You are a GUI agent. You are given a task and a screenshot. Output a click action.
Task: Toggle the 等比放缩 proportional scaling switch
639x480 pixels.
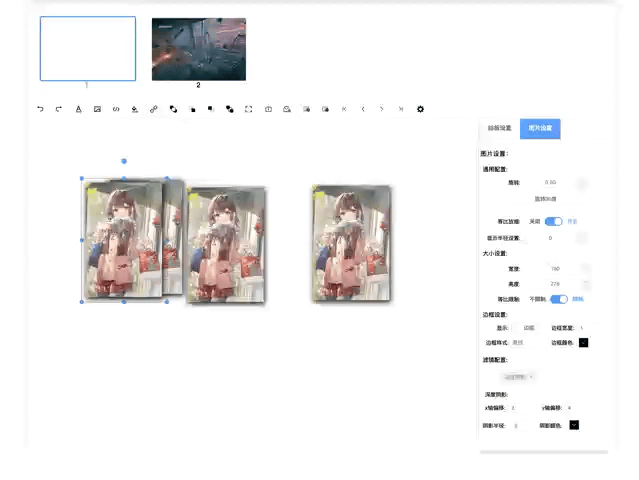pyautogui.click(x=553, y=221)
